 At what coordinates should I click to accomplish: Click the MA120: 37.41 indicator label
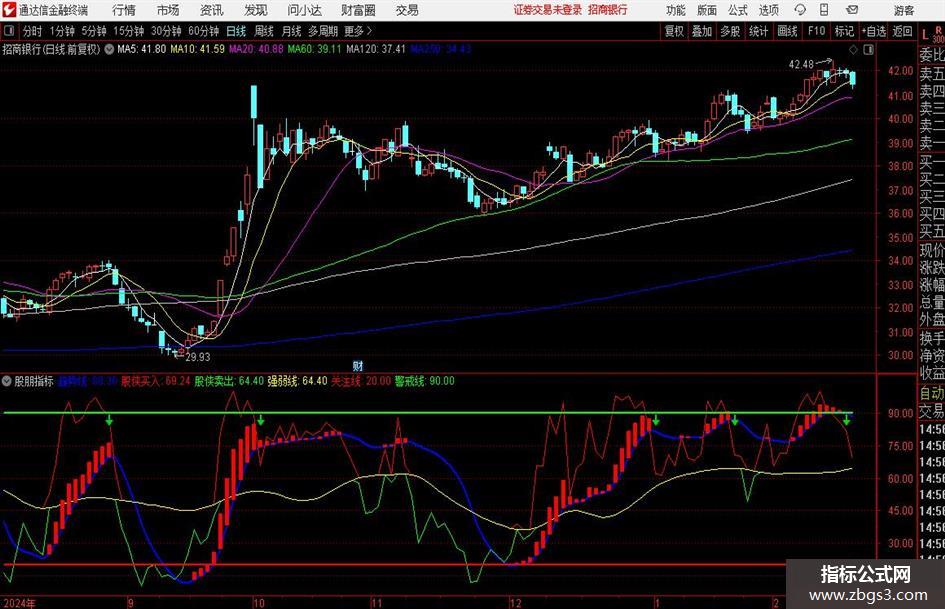375,49
